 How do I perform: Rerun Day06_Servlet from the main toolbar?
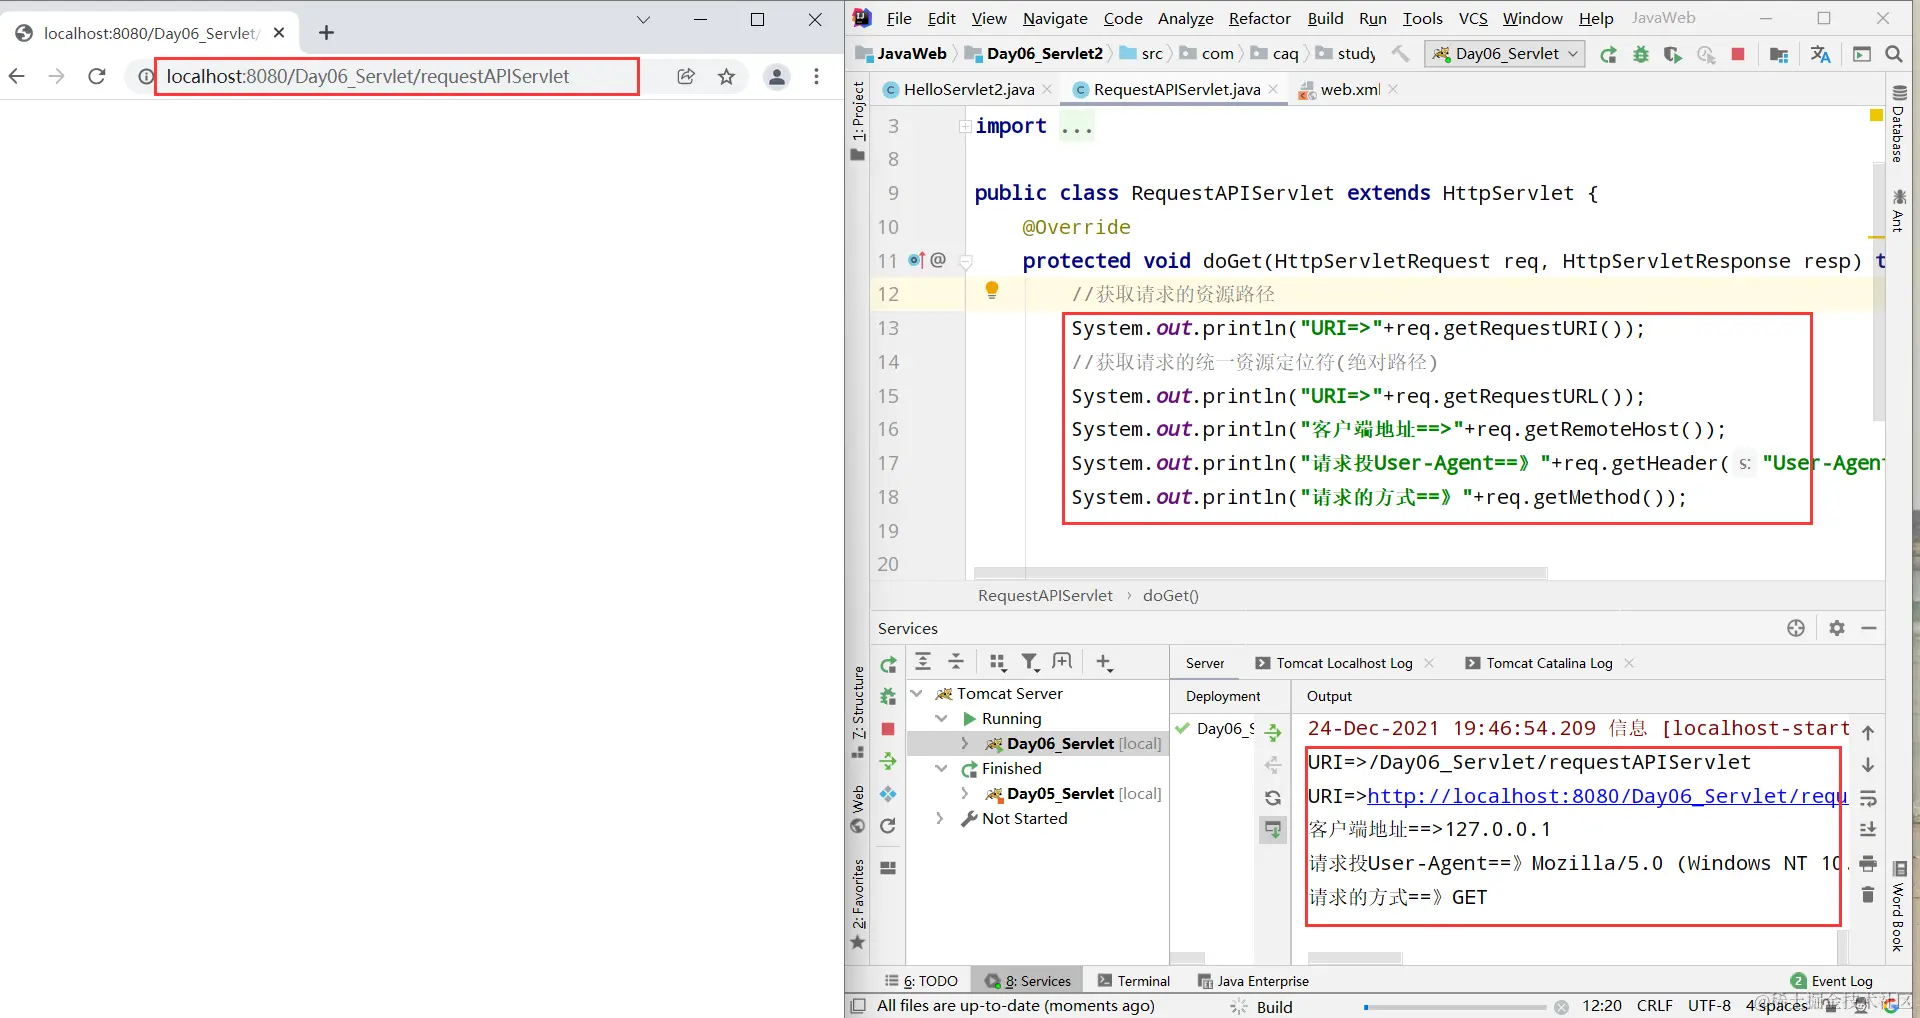(1608, 54)
